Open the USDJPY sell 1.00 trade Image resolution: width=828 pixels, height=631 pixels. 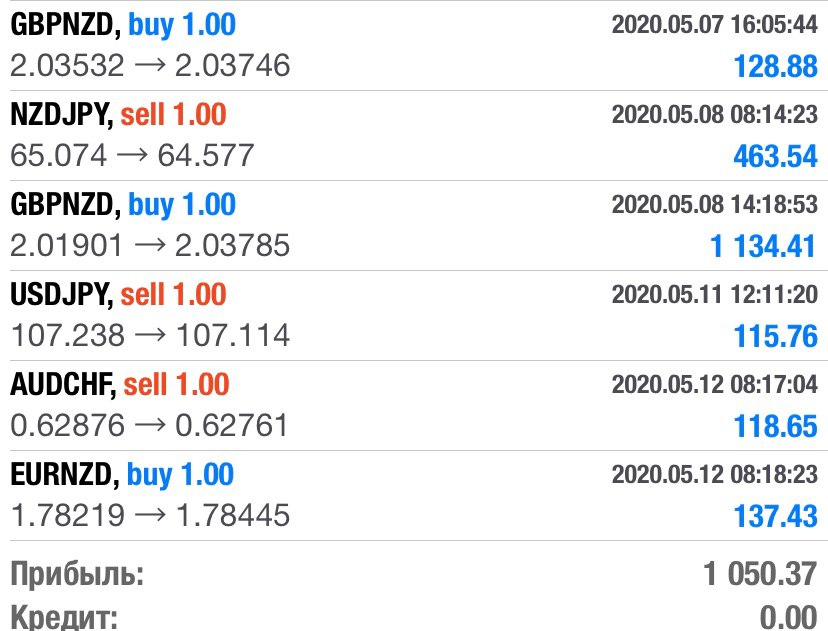coord(118,295)
